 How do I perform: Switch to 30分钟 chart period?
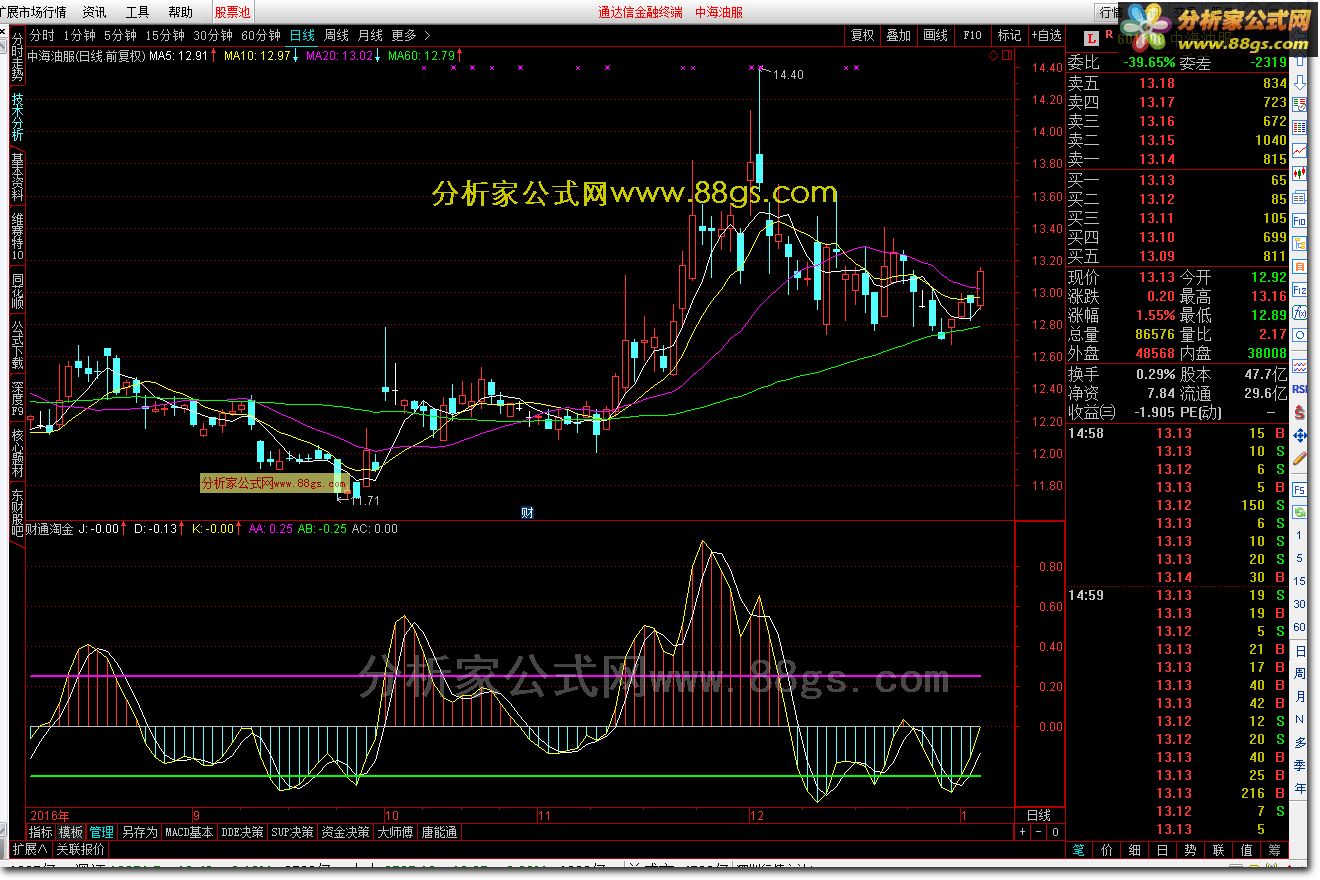[x=213, y=35]
